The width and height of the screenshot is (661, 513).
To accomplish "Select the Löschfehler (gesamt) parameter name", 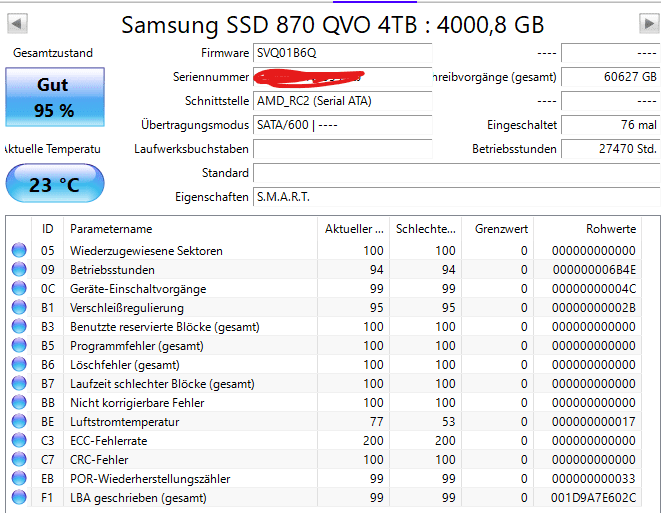I will pyautogui.click(x=125, y=365).
